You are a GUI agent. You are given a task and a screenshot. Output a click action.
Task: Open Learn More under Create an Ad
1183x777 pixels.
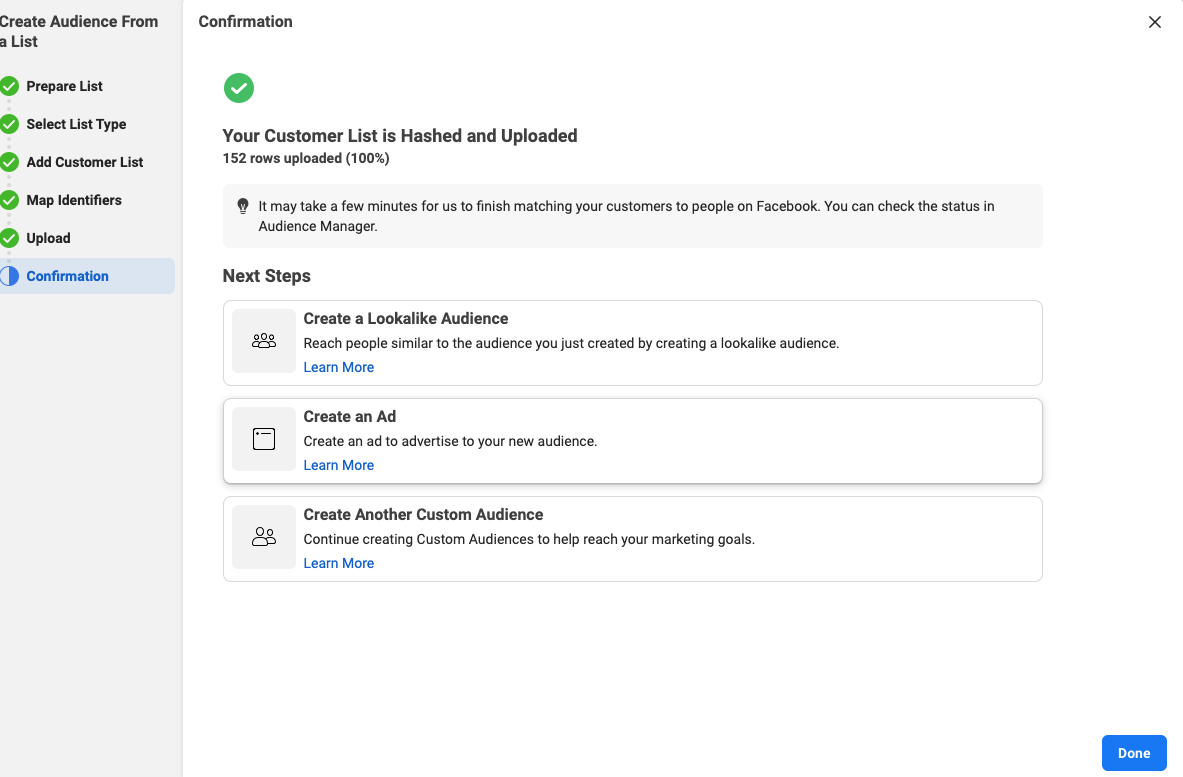(x=339, y=465)
